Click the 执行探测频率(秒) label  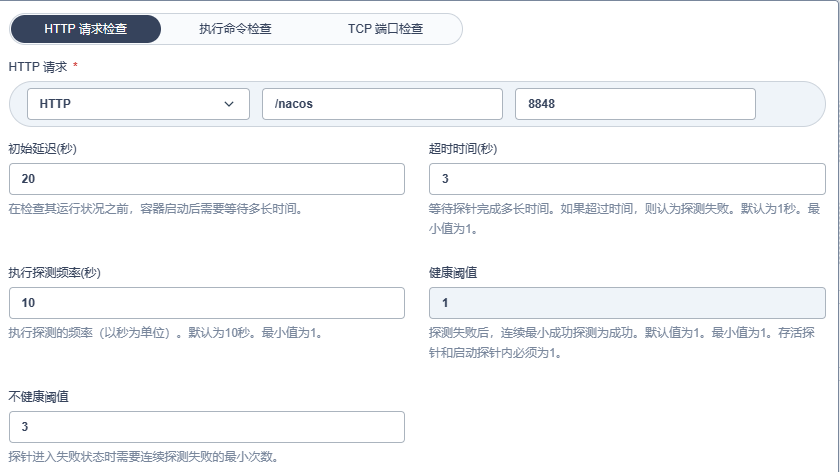[x=55, y=272]
